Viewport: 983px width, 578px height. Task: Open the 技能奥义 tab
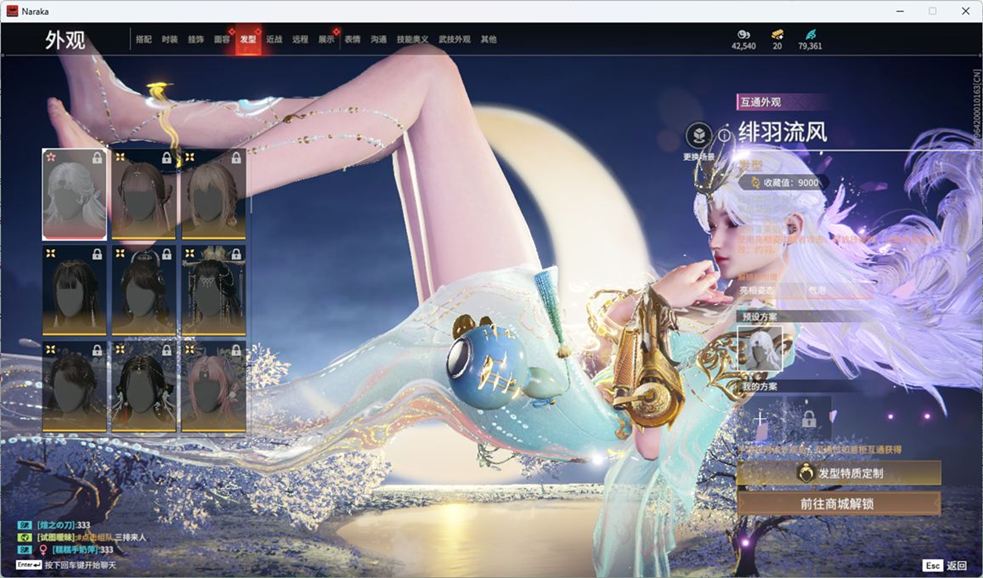pos(412,40)
